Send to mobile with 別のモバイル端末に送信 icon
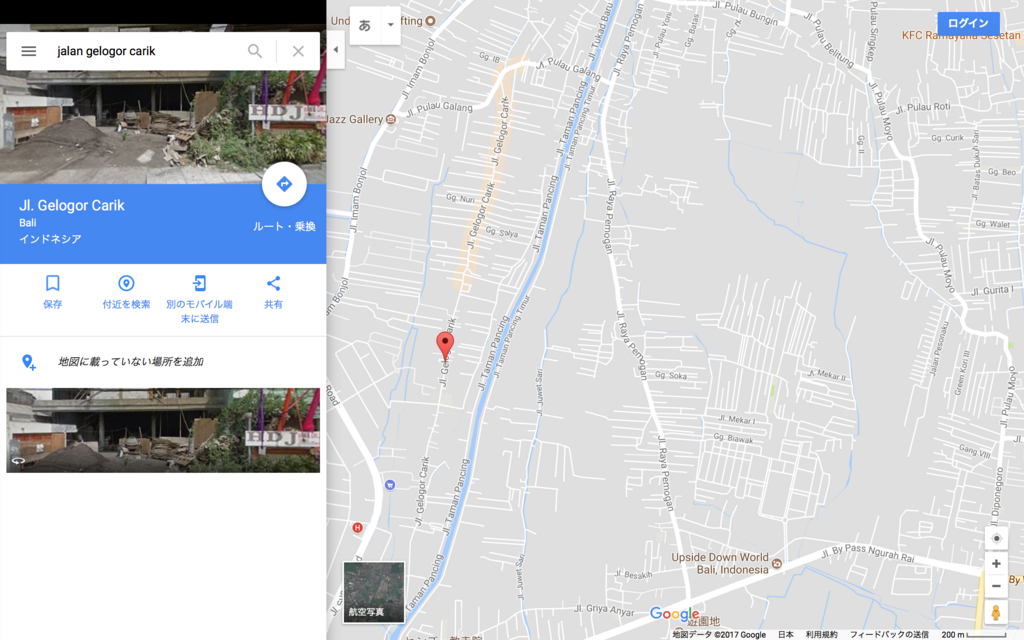The width and height of the screenshot is (1024, 640). (x=200, y=283)
